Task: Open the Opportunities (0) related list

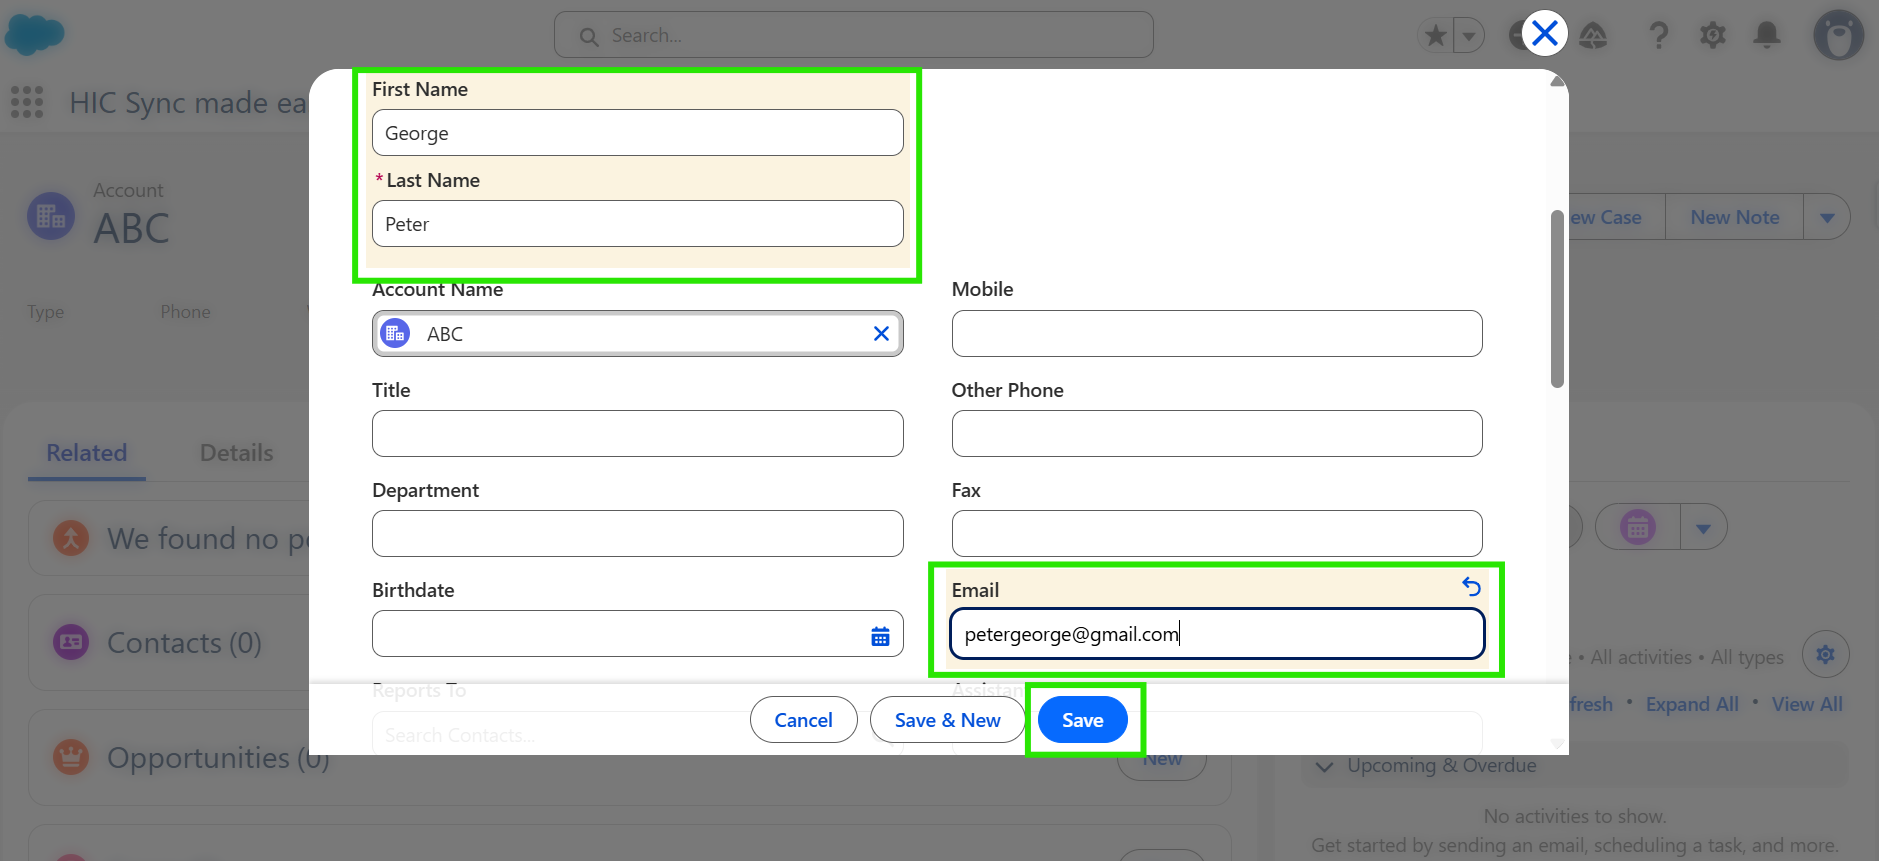Action: tap(218, 758)
